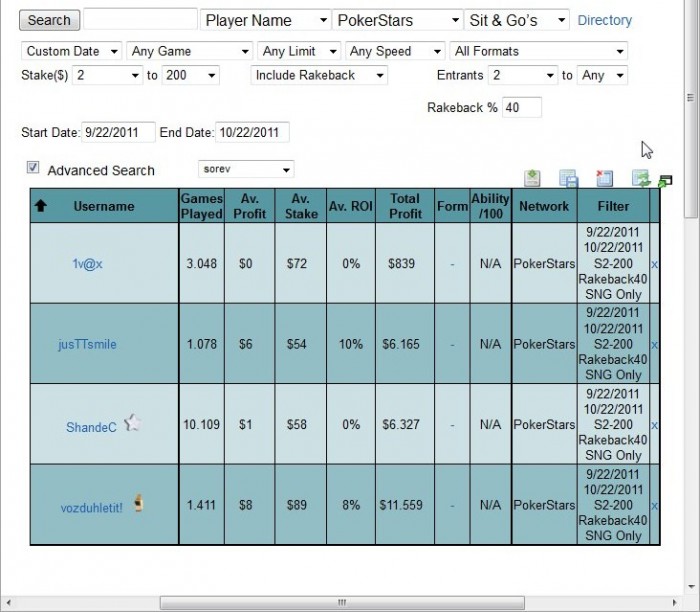Click the Filter column header

coord(613,206)
